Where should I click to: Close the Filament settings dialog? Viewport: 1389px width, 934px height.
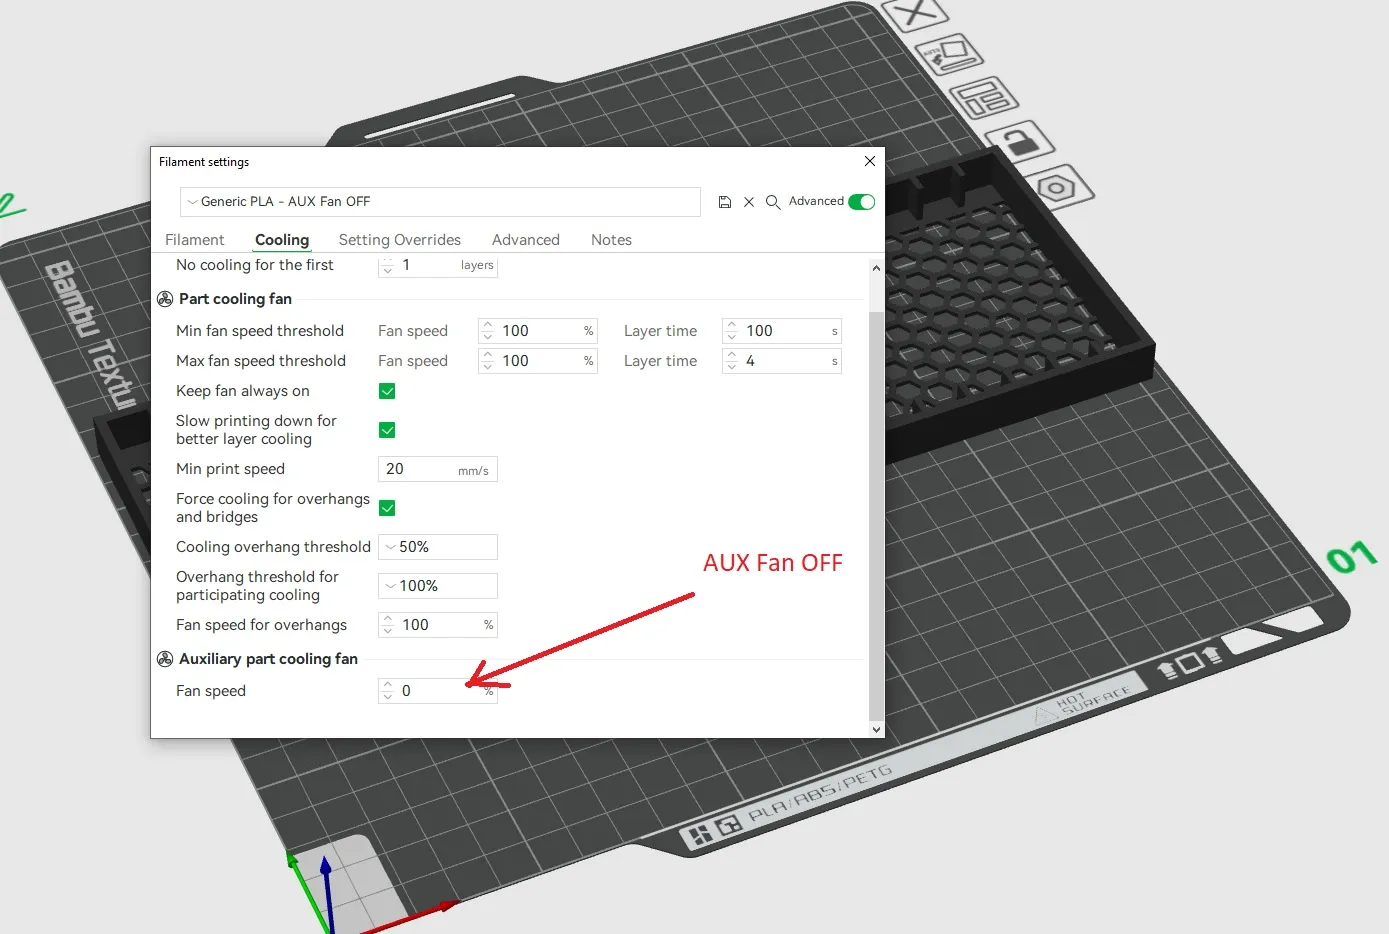pyautogui.click(x=870, y=161)
